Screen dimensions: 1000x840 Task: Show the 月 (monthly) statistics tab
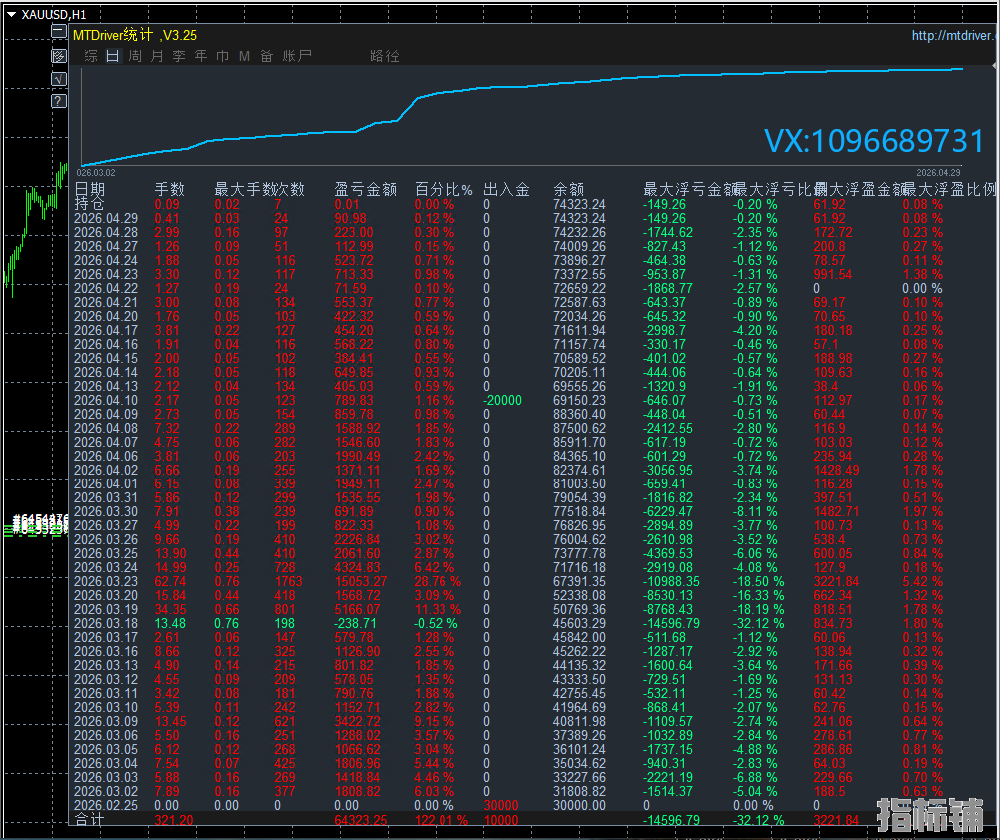tap(157, 56)
